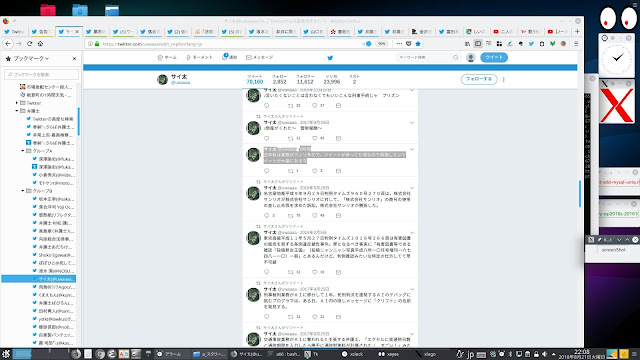Collapse the グループA bookmark folder
This screenshot has height=360, width=640.
pos(22,151)
